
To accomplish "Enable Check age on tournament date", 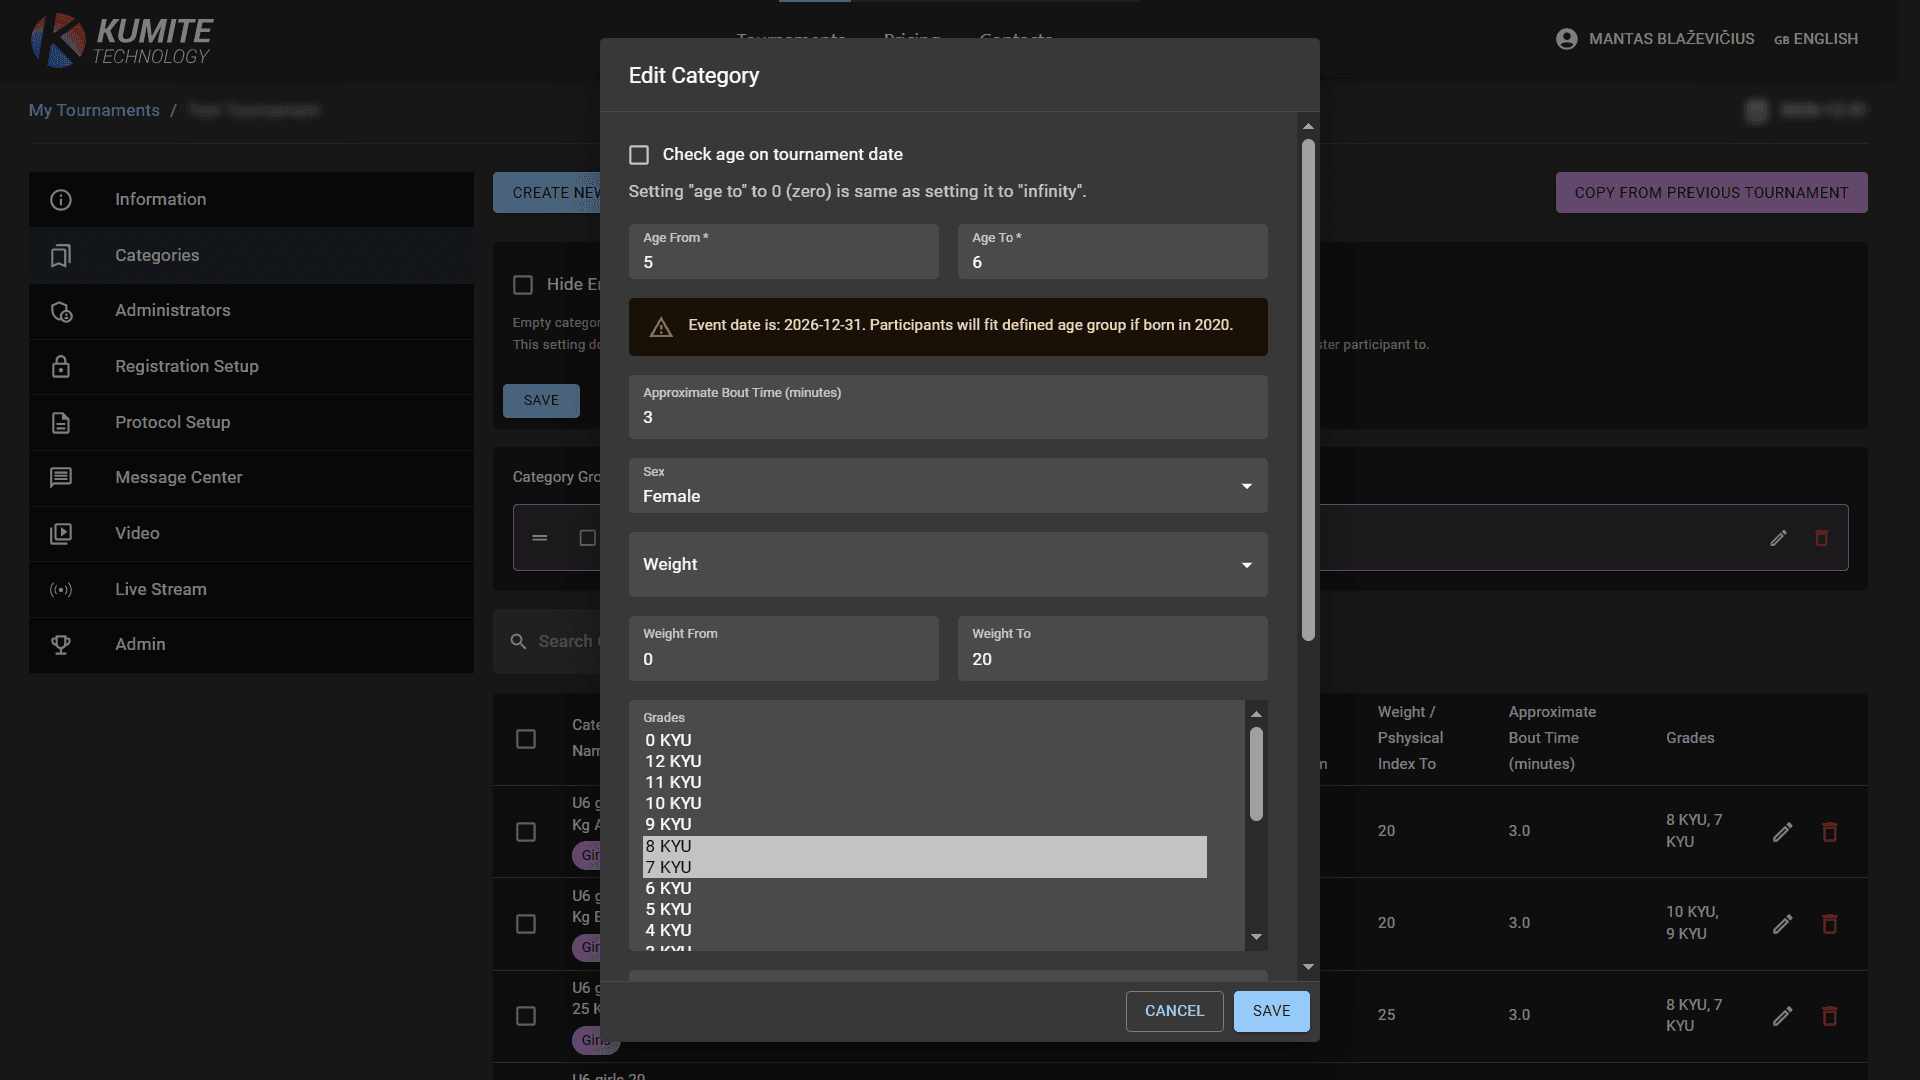I will click(x=639, y=155).
